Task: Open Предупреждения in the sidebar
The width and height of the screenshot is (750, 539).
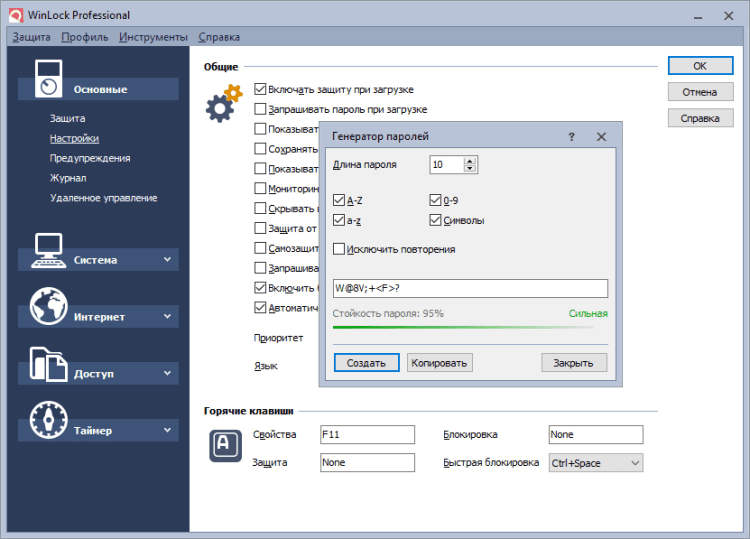Action: coord(90,158)
